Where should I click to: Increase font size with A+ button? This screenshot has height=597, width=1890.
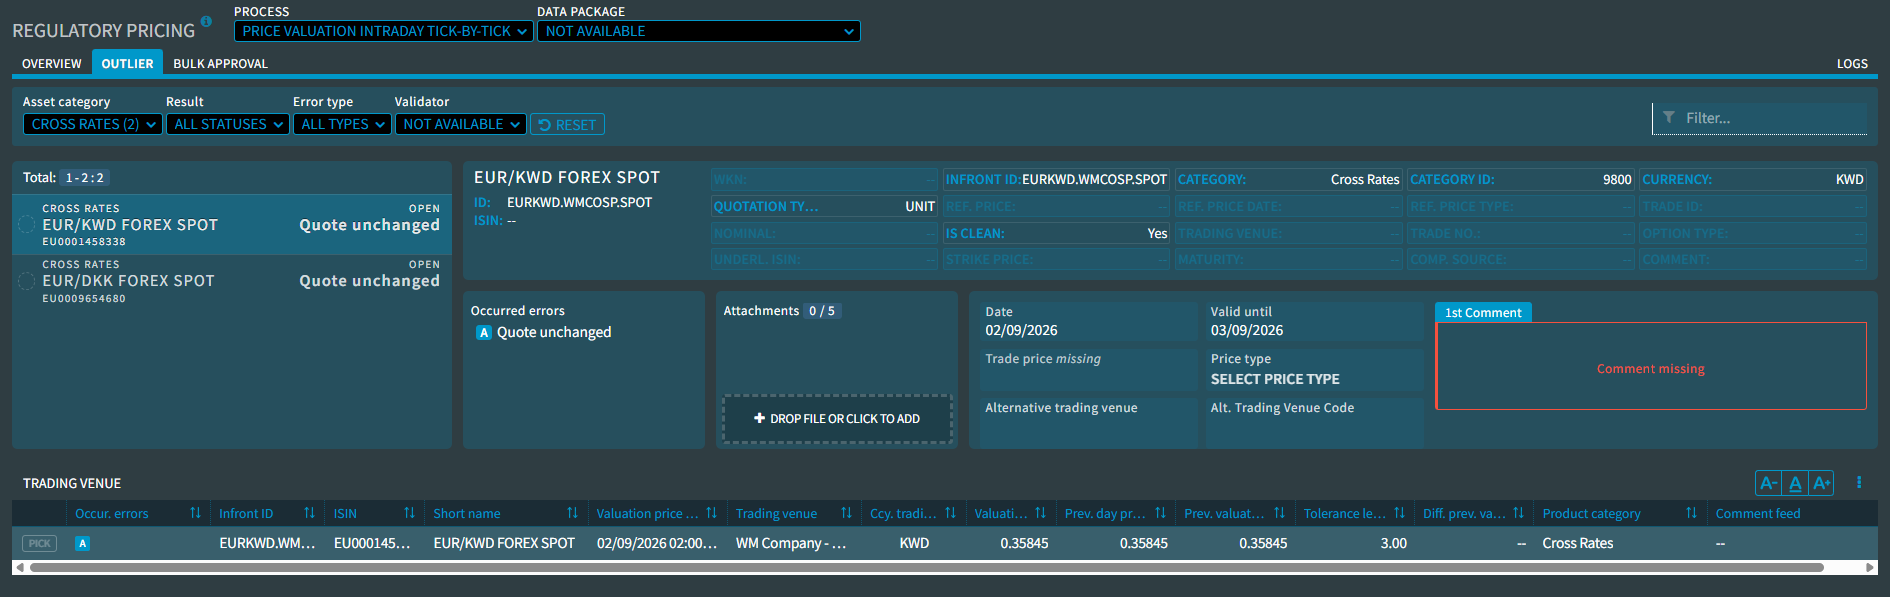1822,483
